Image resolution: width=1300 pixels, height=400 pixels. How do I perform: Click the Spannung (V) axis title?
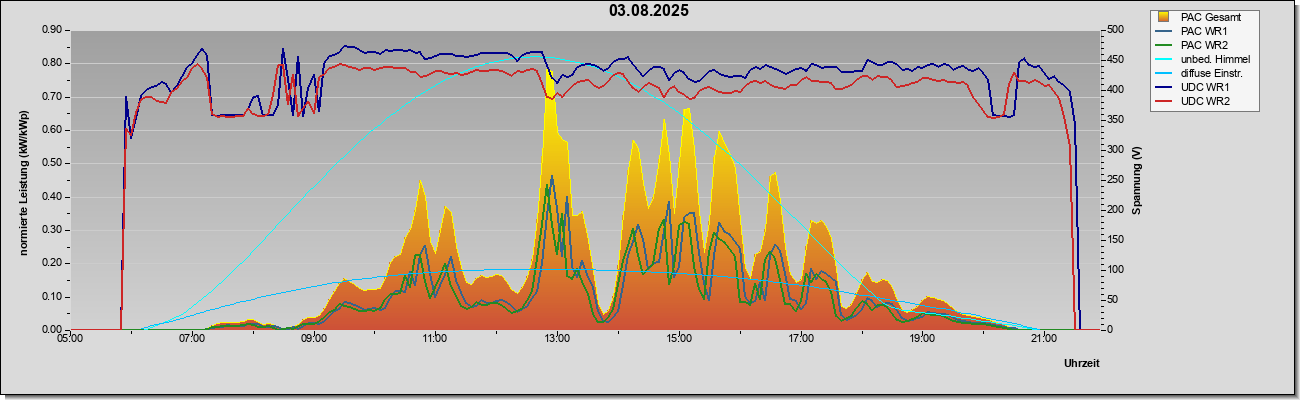pyautogui.click(x=1137, y=181)
